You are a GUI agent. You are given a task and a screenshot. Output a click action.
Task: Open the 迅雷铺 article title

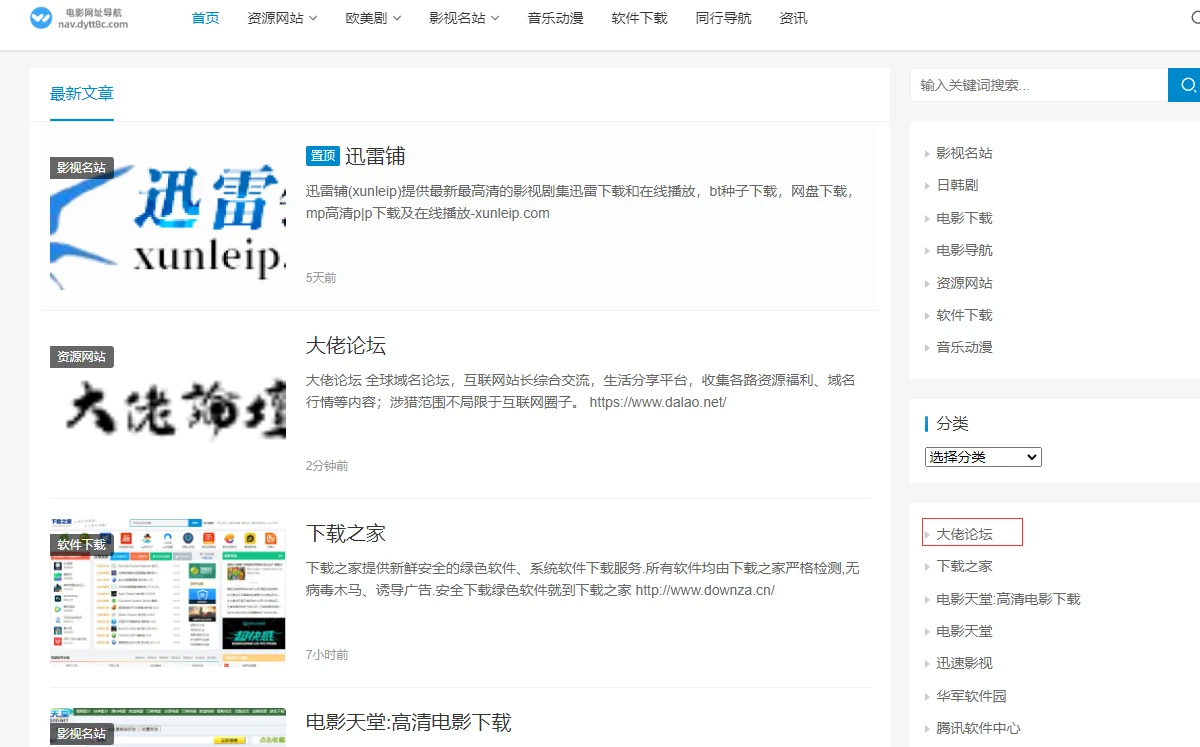click(x=375, y=156)
